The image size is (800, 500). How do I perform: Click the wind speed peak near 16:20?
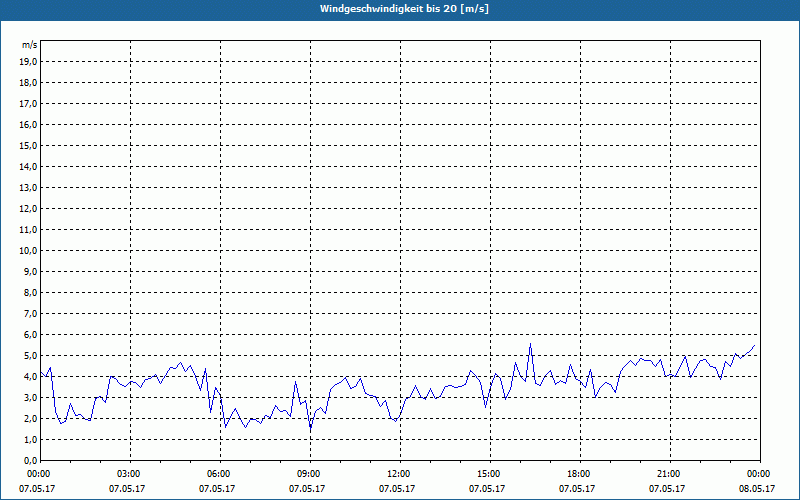[531, 343]
